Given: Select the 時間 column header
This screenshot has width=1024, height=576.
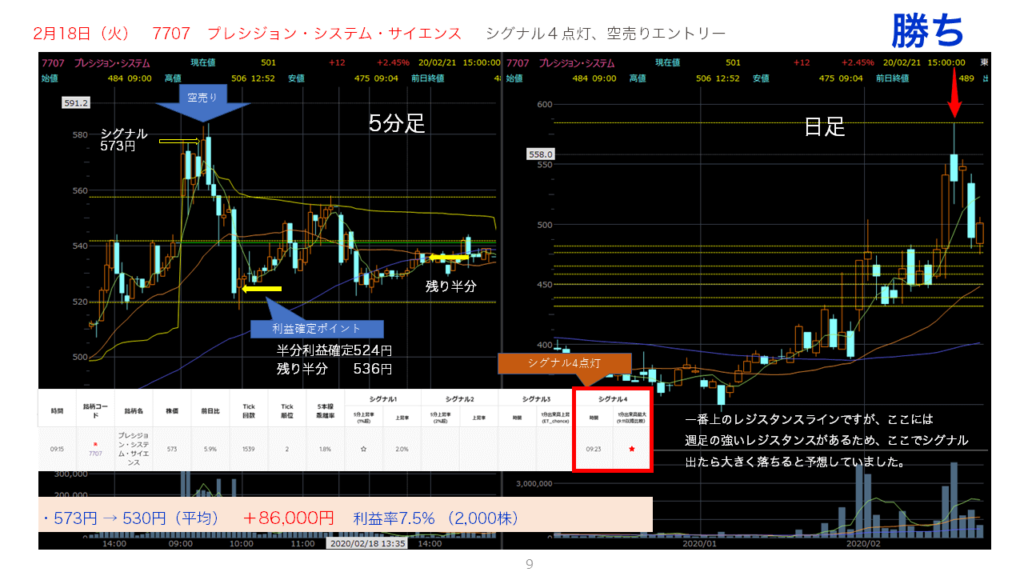Looking at the screenshot, I should [57, 411].
